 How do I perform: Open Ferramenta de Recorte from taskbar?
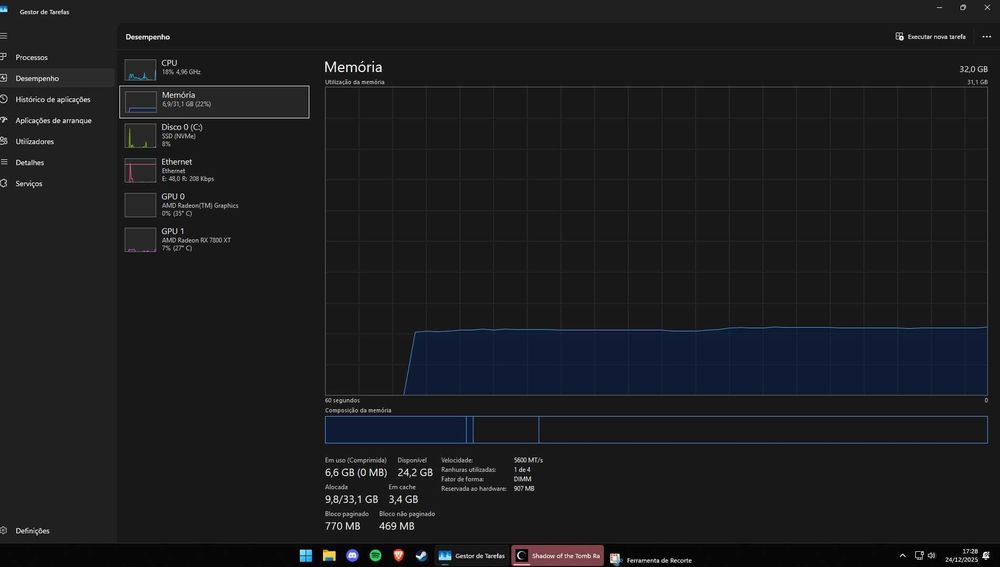tap(651, 559)
